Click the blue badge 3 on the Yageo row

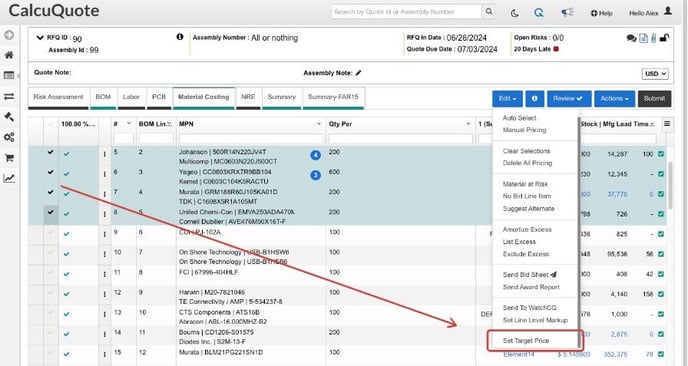point(315,175)
